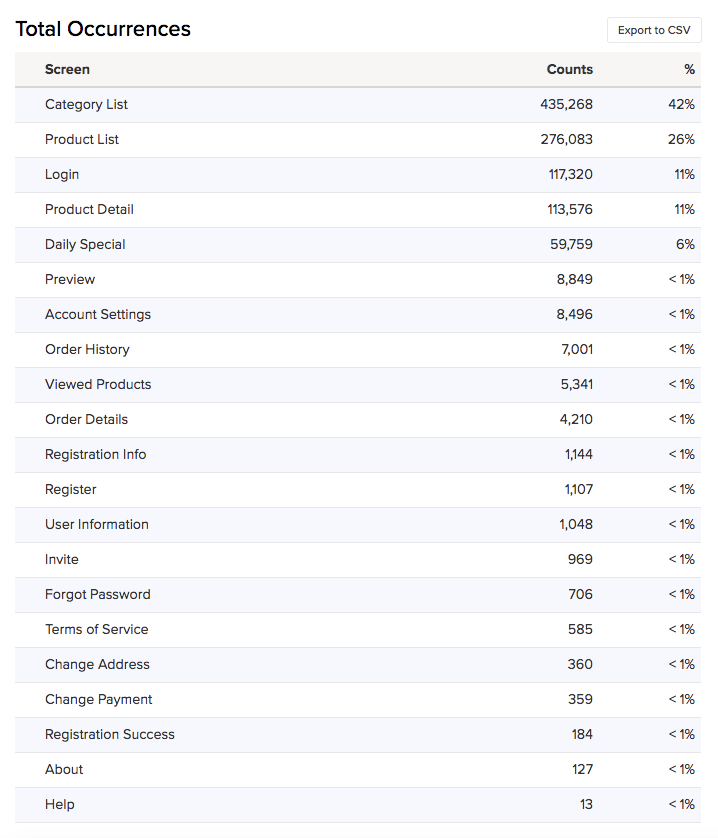718x838 pixels.
Task: Select the Change Payment row
Action: click(x=99, y=699)
